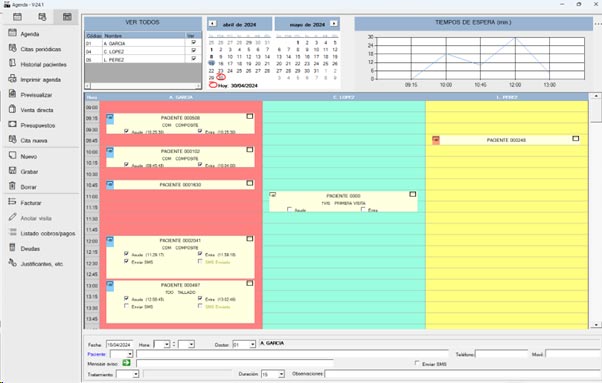Click the green Mensaje aviso arrow icon
The height and width of the screenshot is (383, 602).
click(x=126, y=363)
